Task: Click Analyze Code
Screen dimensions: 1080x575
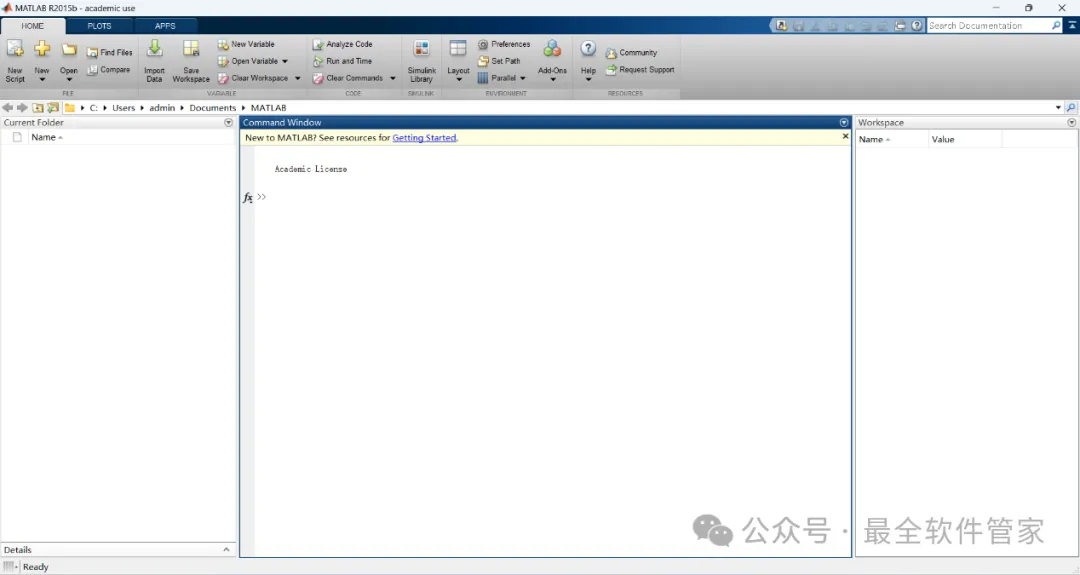Action: click(342, 44)
